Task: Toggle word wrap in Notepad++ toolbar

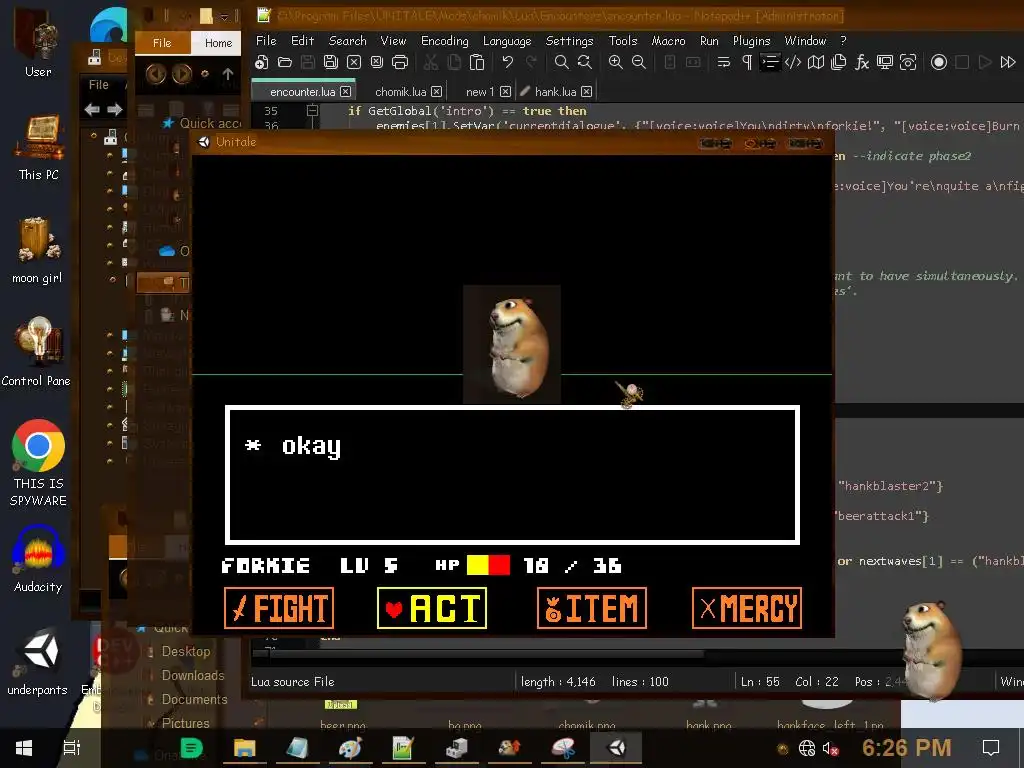Action: click(x=724, y=62)
